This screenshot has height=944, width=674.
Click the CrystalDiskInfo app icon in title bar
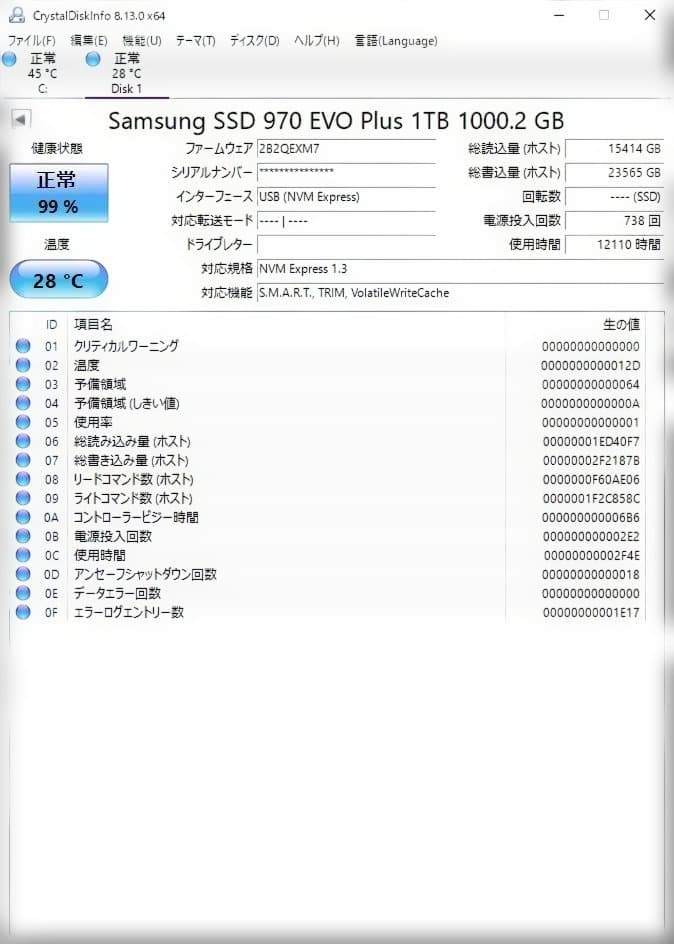[x=16, y=15]
